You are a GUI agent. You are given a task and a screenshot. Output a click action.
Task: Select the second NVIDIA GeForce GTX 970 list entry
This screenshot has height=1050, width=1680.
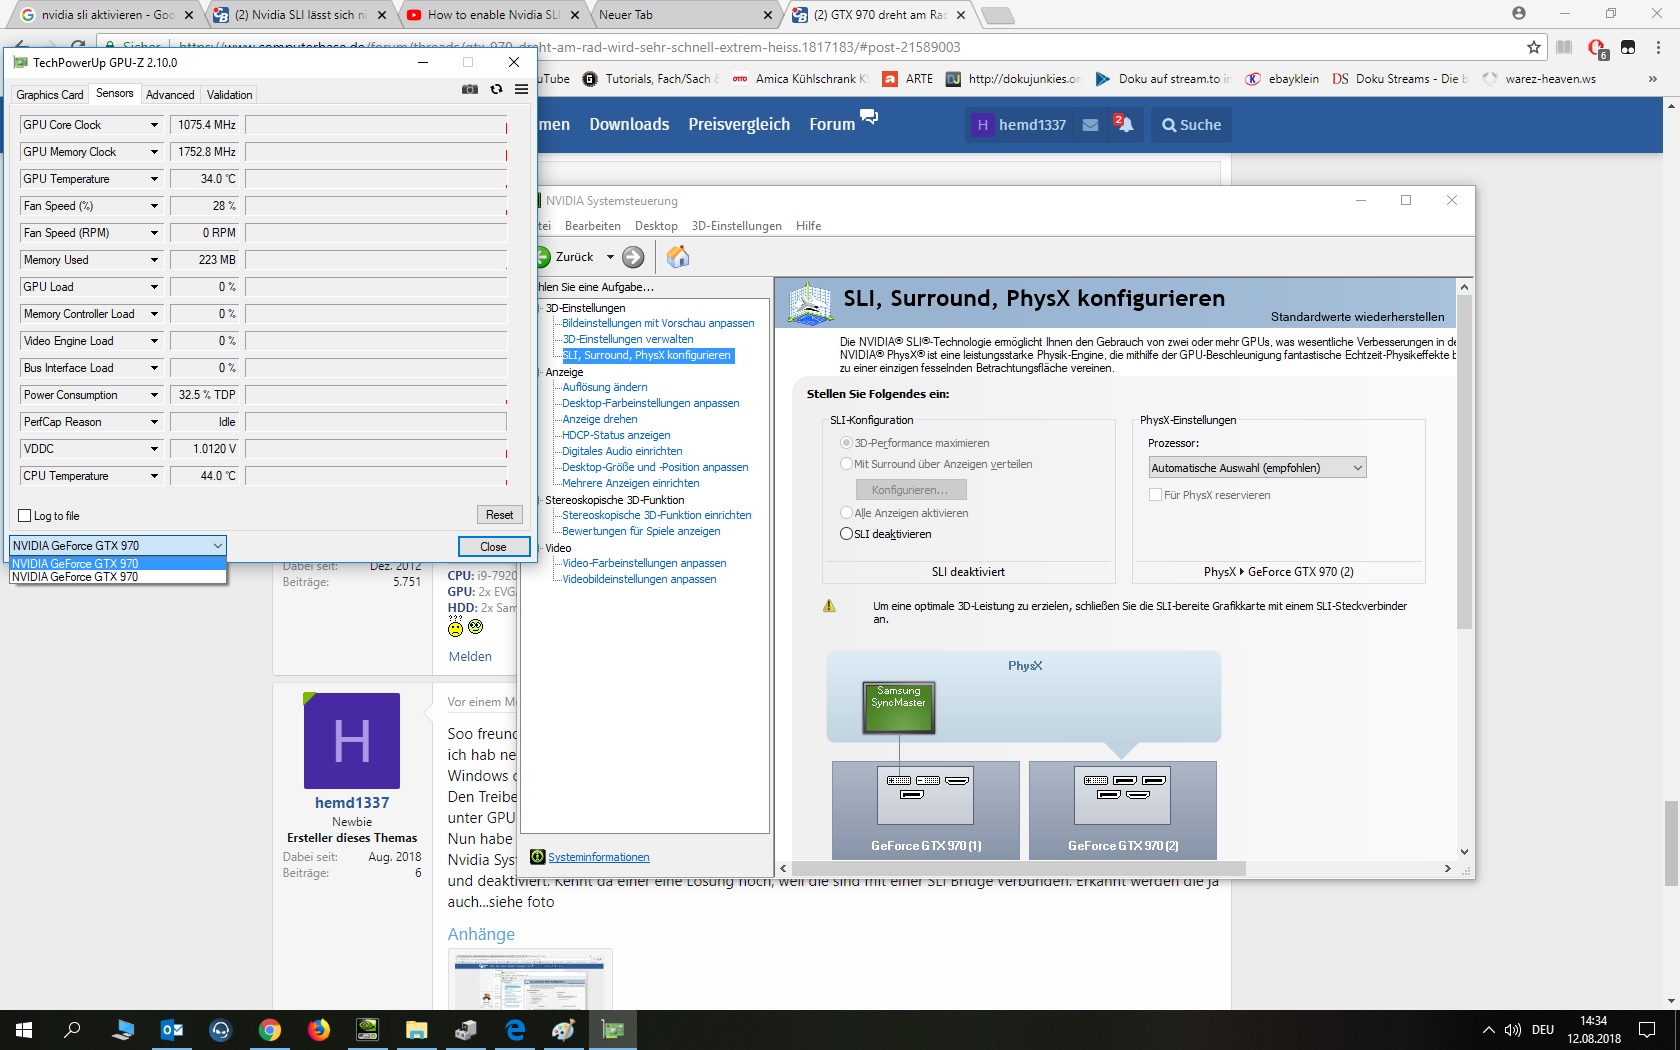[118, 577]
